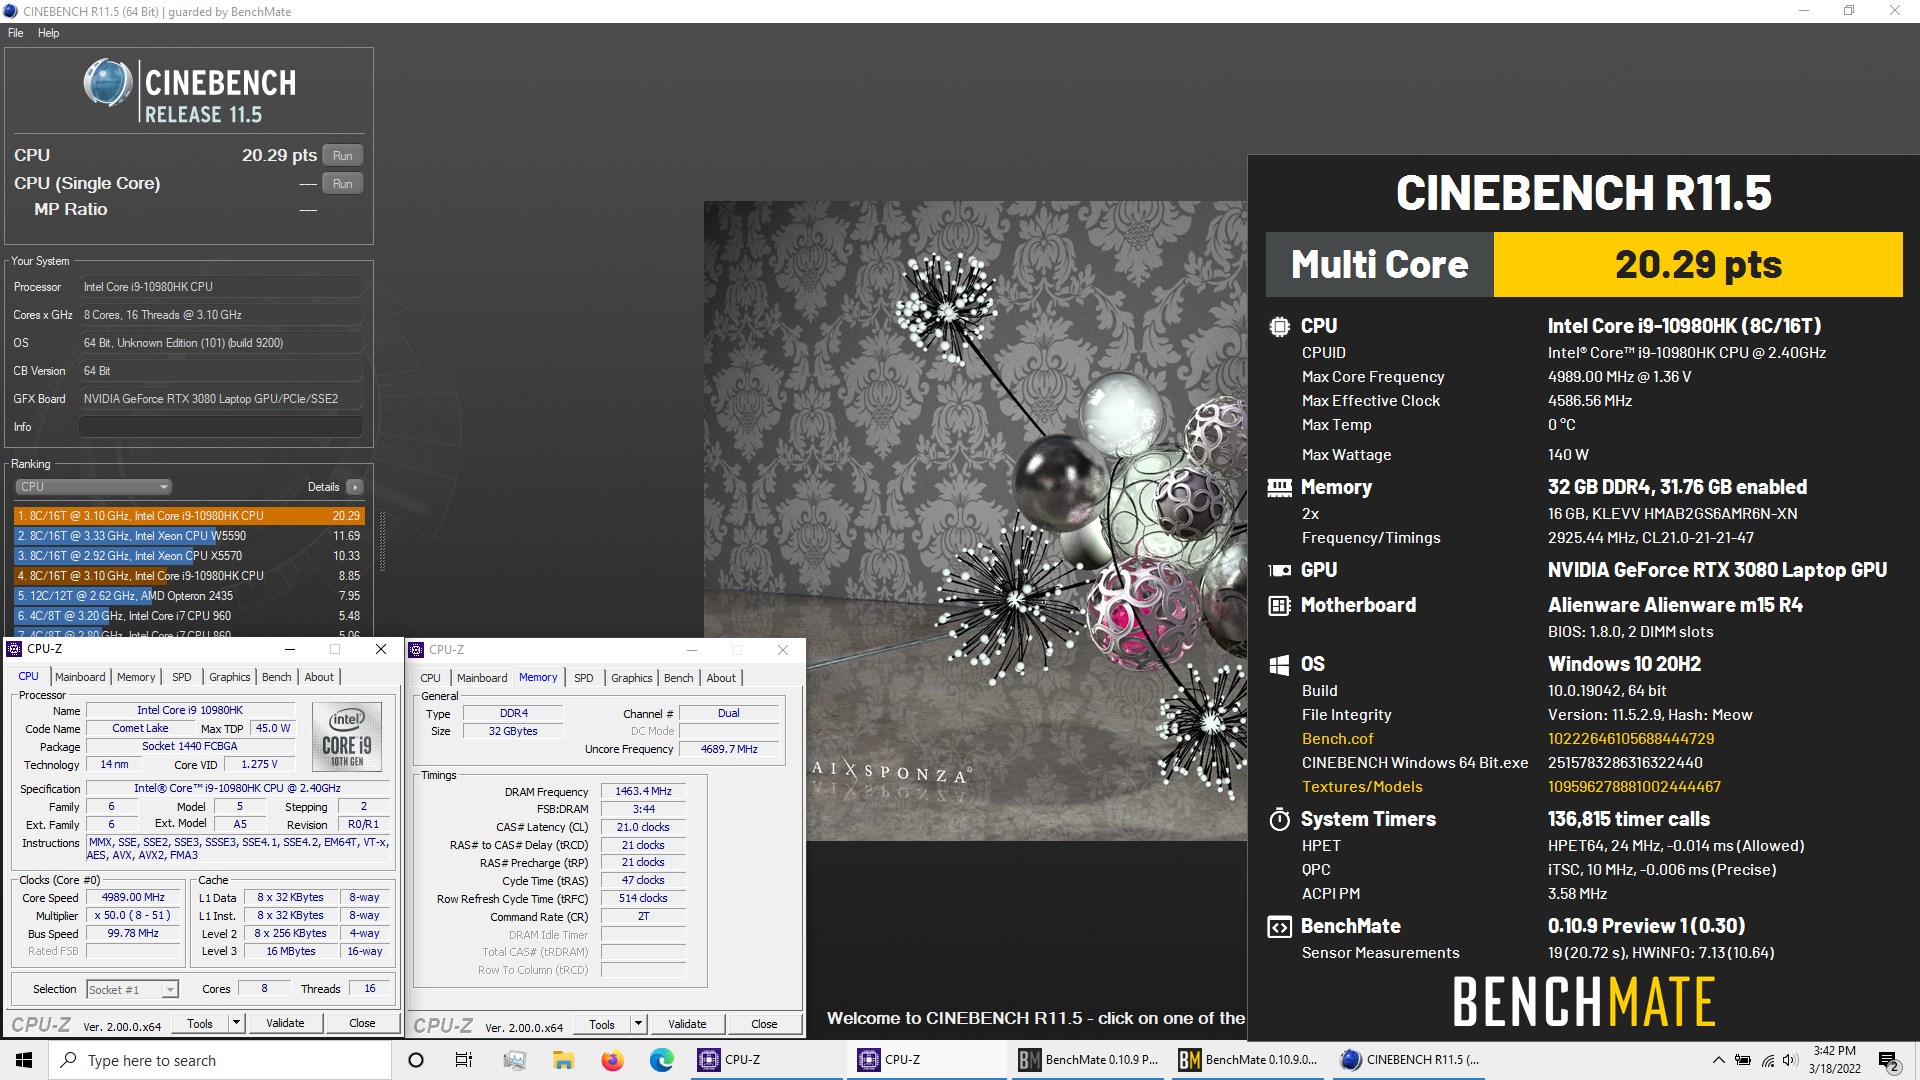Switch to Mainboard tab in left CPU-Z window
This screenshot has width=1920, height=1080.
80,677
